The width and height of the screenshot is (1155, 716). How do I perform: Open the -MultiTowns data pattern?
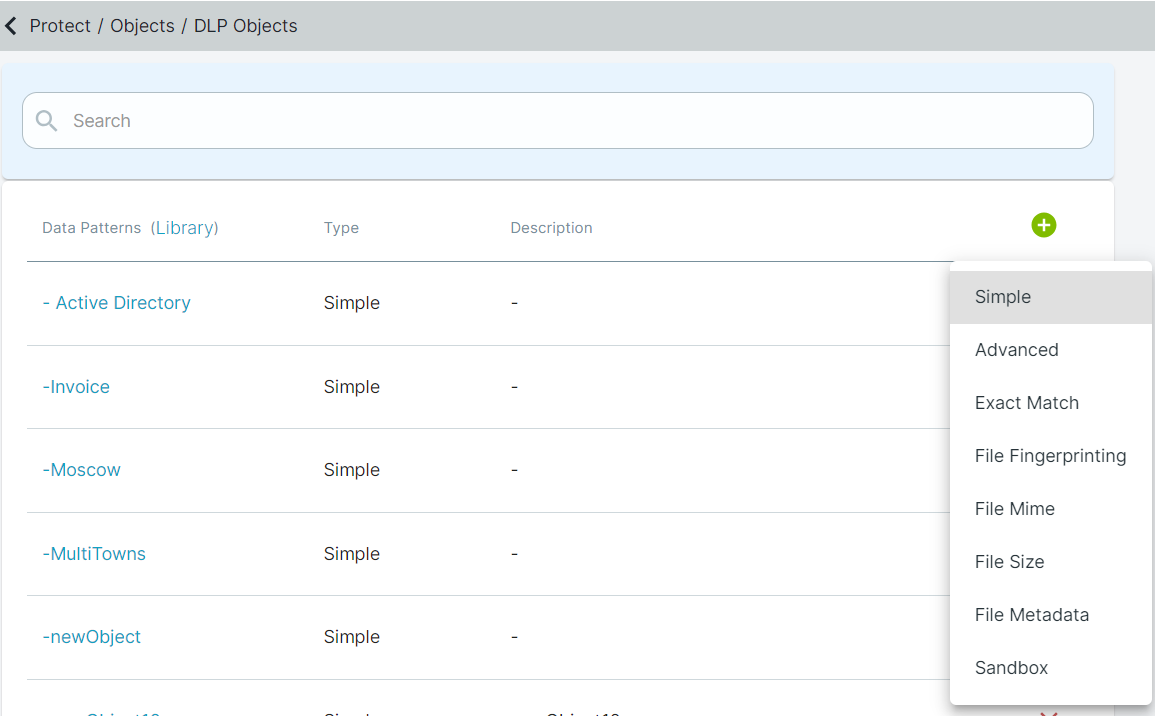(94, 554)
